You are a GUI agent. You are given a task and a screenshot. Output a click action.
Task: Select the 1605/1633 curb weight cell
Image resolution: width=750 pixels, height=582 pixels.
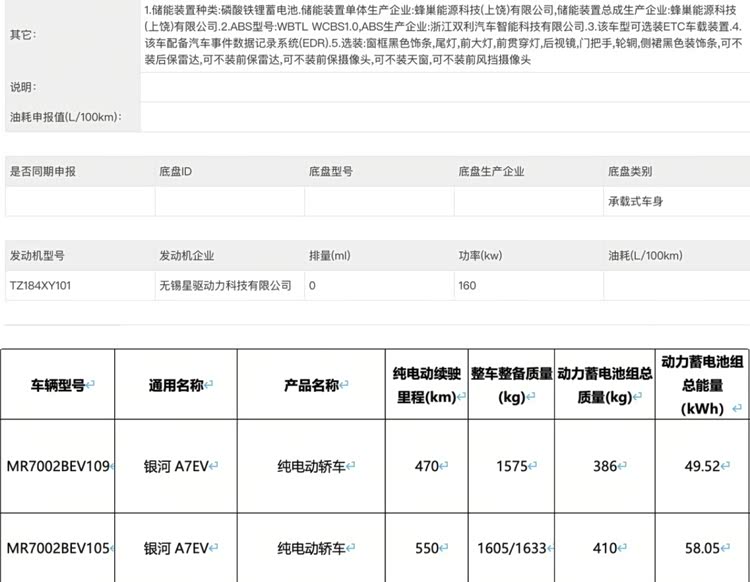[512, 548]
